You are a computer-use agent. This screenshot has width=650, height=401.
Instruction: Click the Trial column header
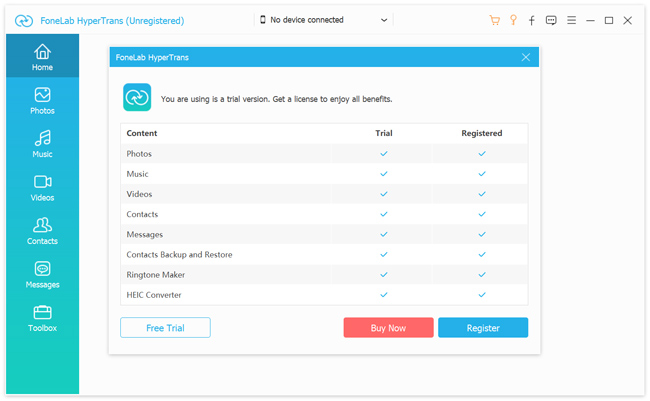point(384,133)
